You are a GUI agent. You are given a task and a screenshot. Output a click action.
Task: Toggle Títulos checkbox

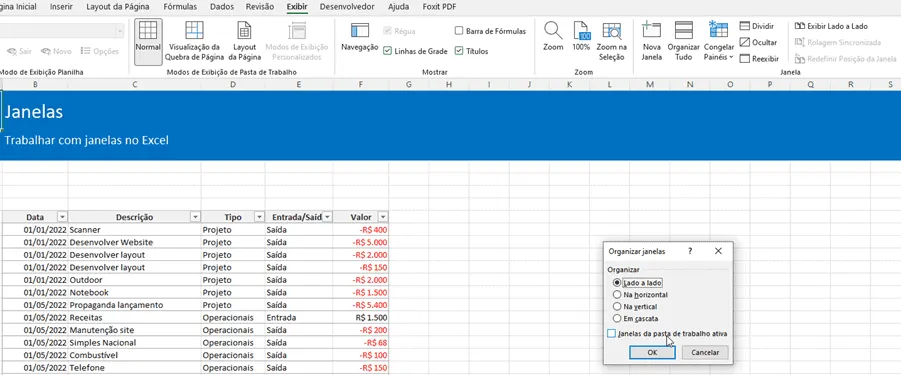pos(459,51)
